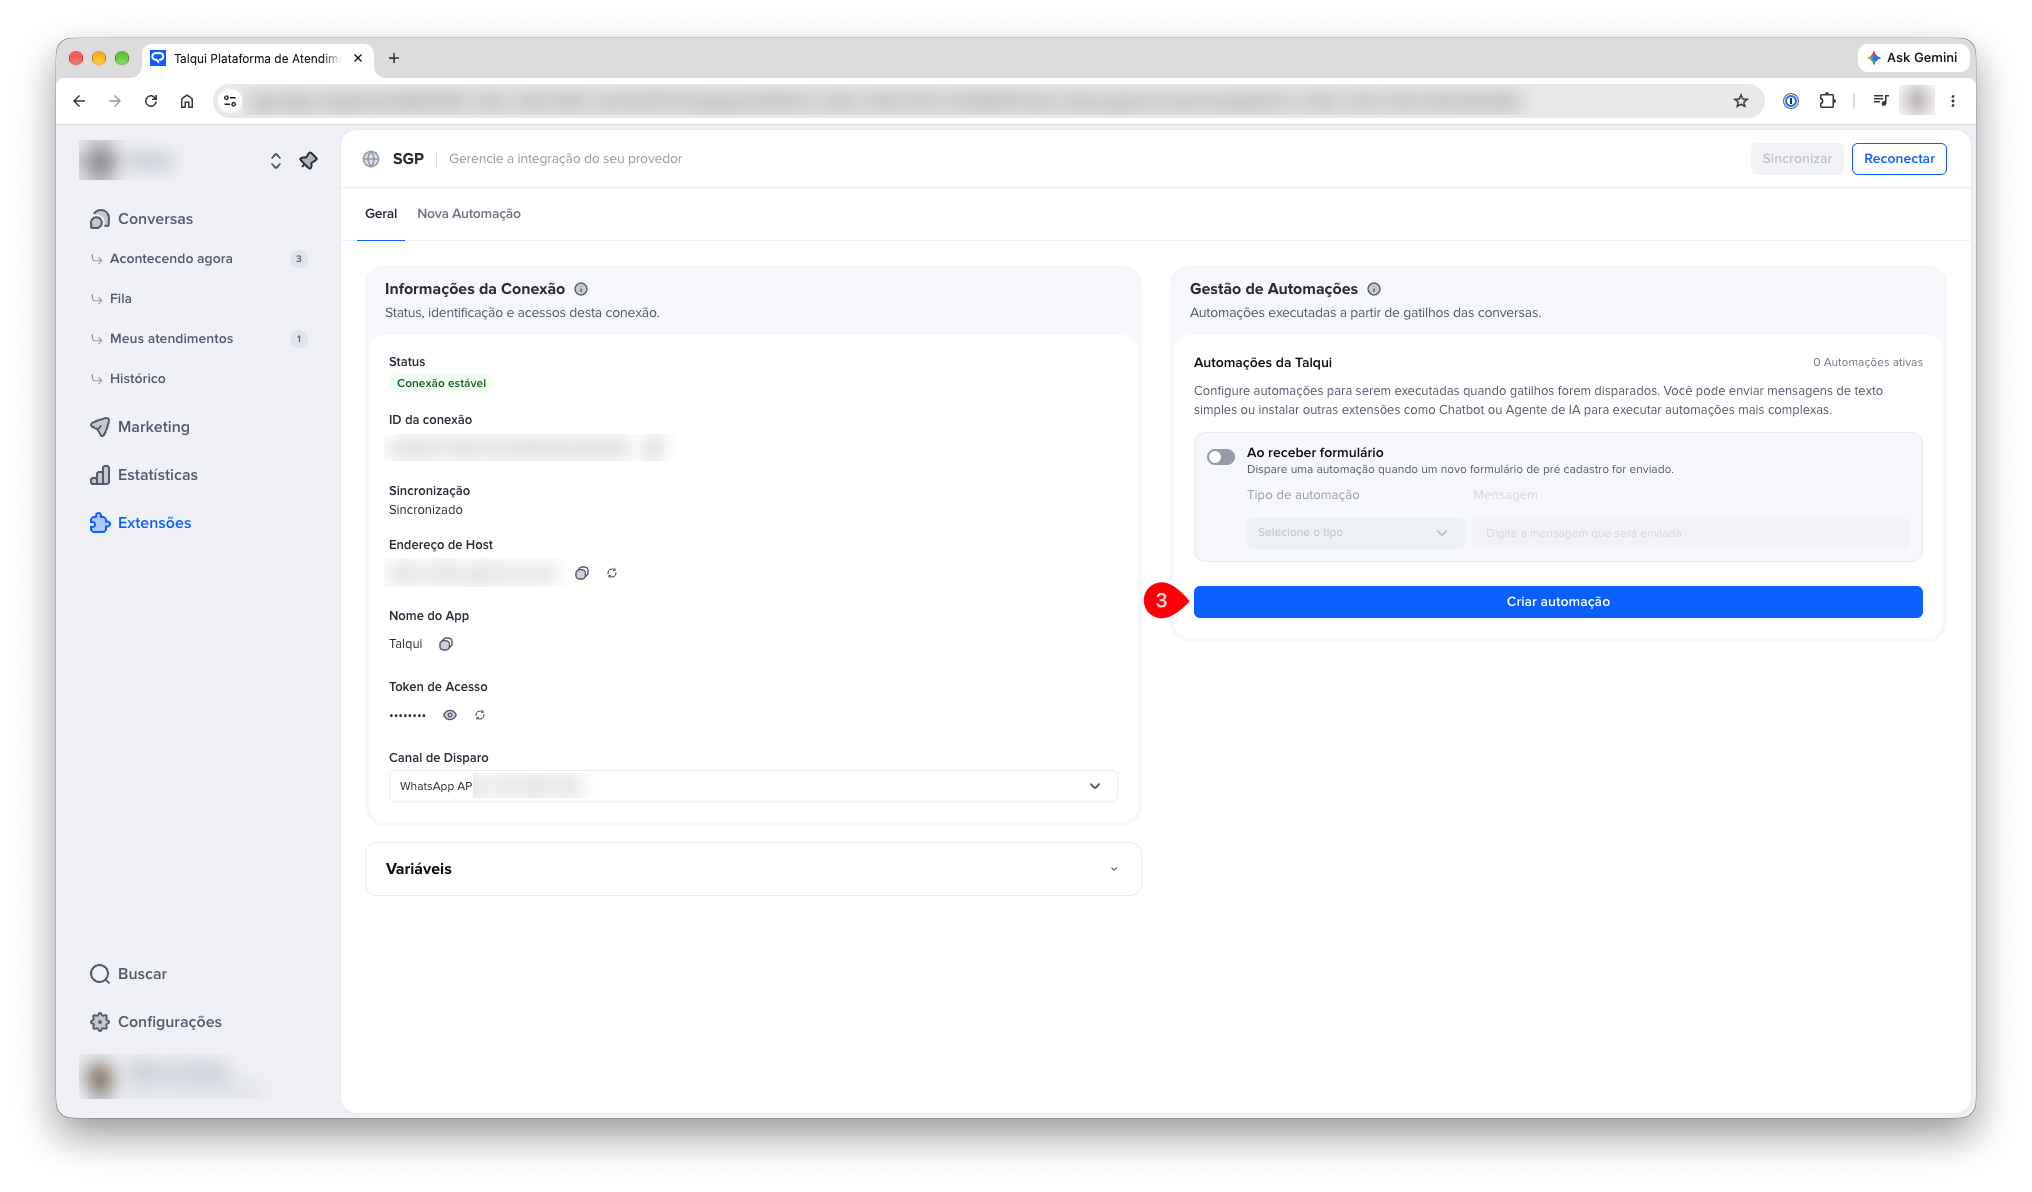Screen dimensions: 2032x1192
Task: Enable the Ao receber formulário toggle
Action: click(x=1221, y=457)
